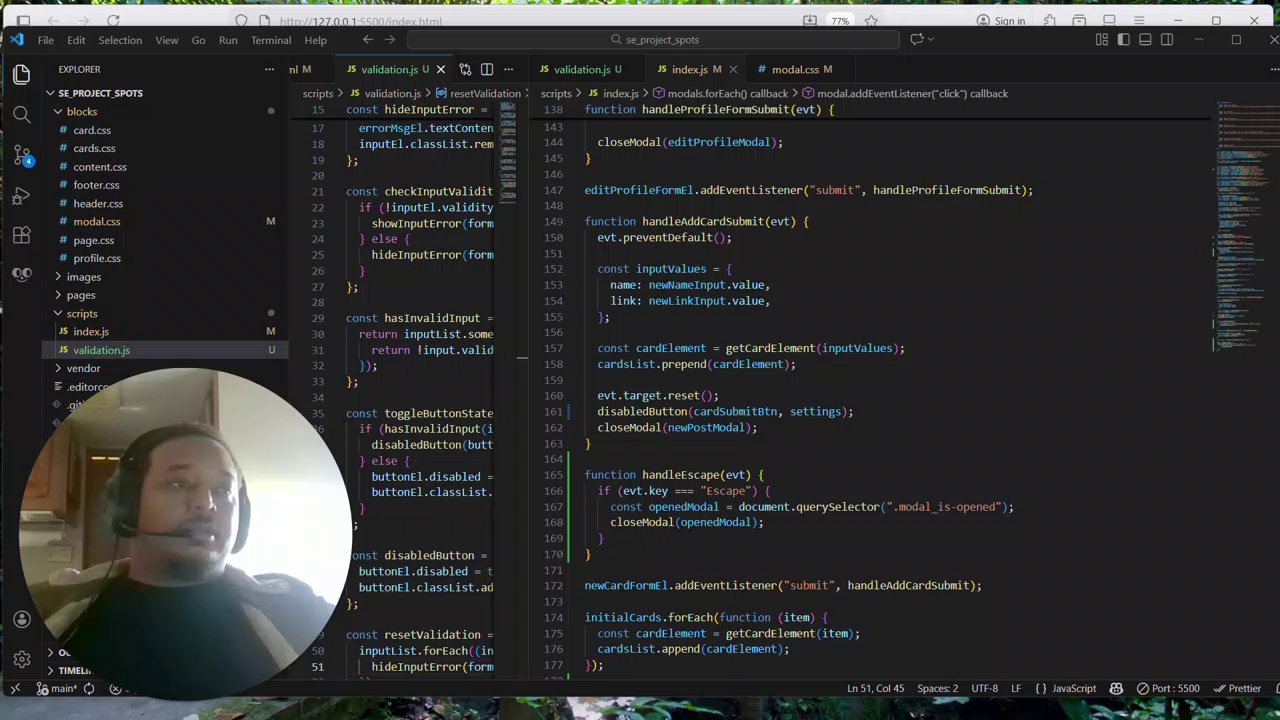Open the Search view in activity bar

[x=22, y=115]
